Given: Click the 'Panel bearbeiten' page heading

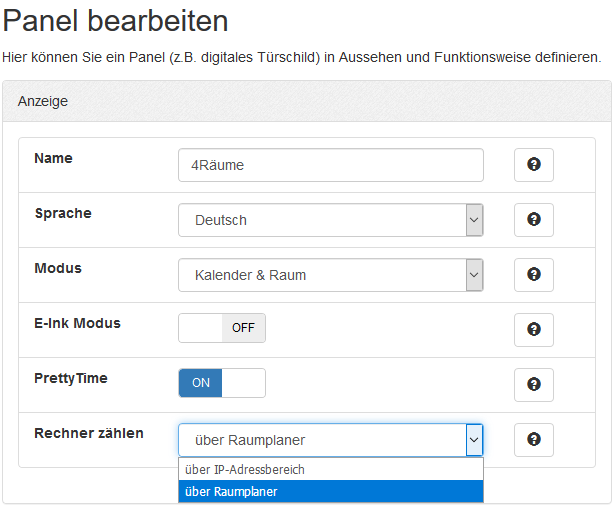Looking at the screenshot, I should (115, 20).
